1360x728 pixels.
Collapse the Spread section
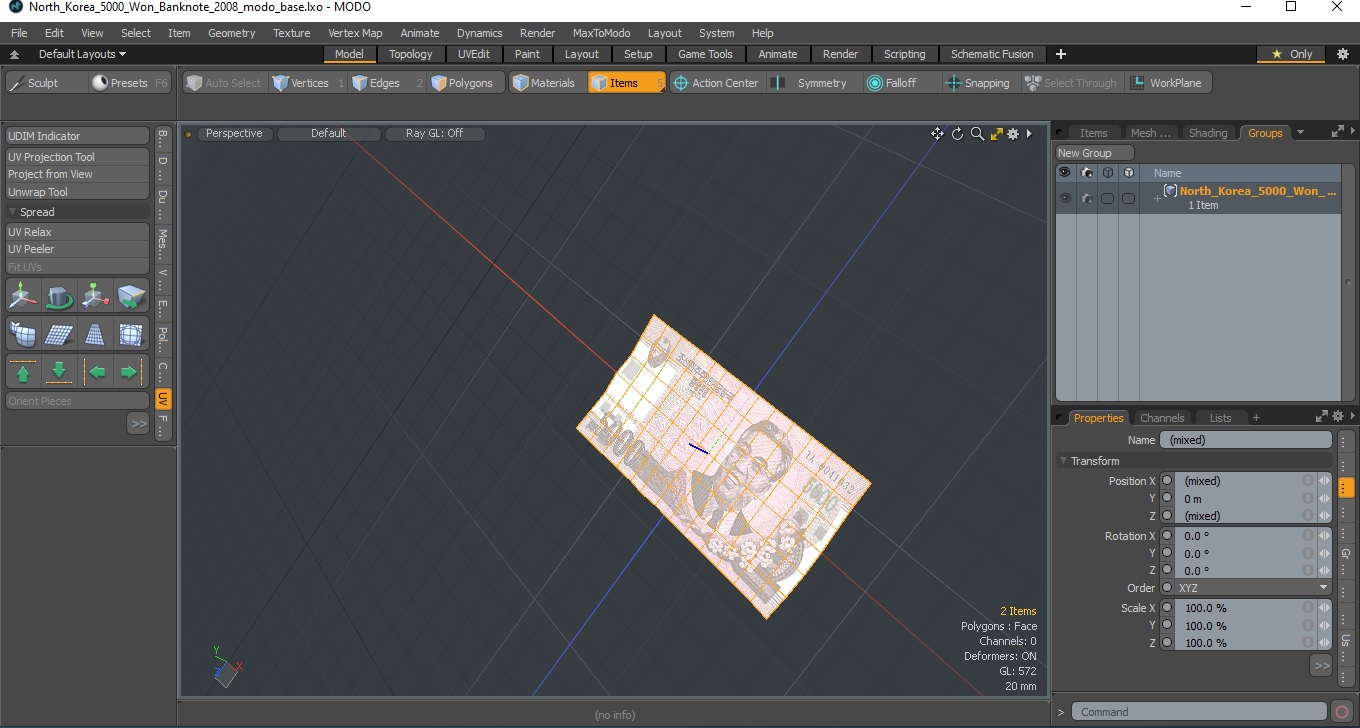[13, 212]
